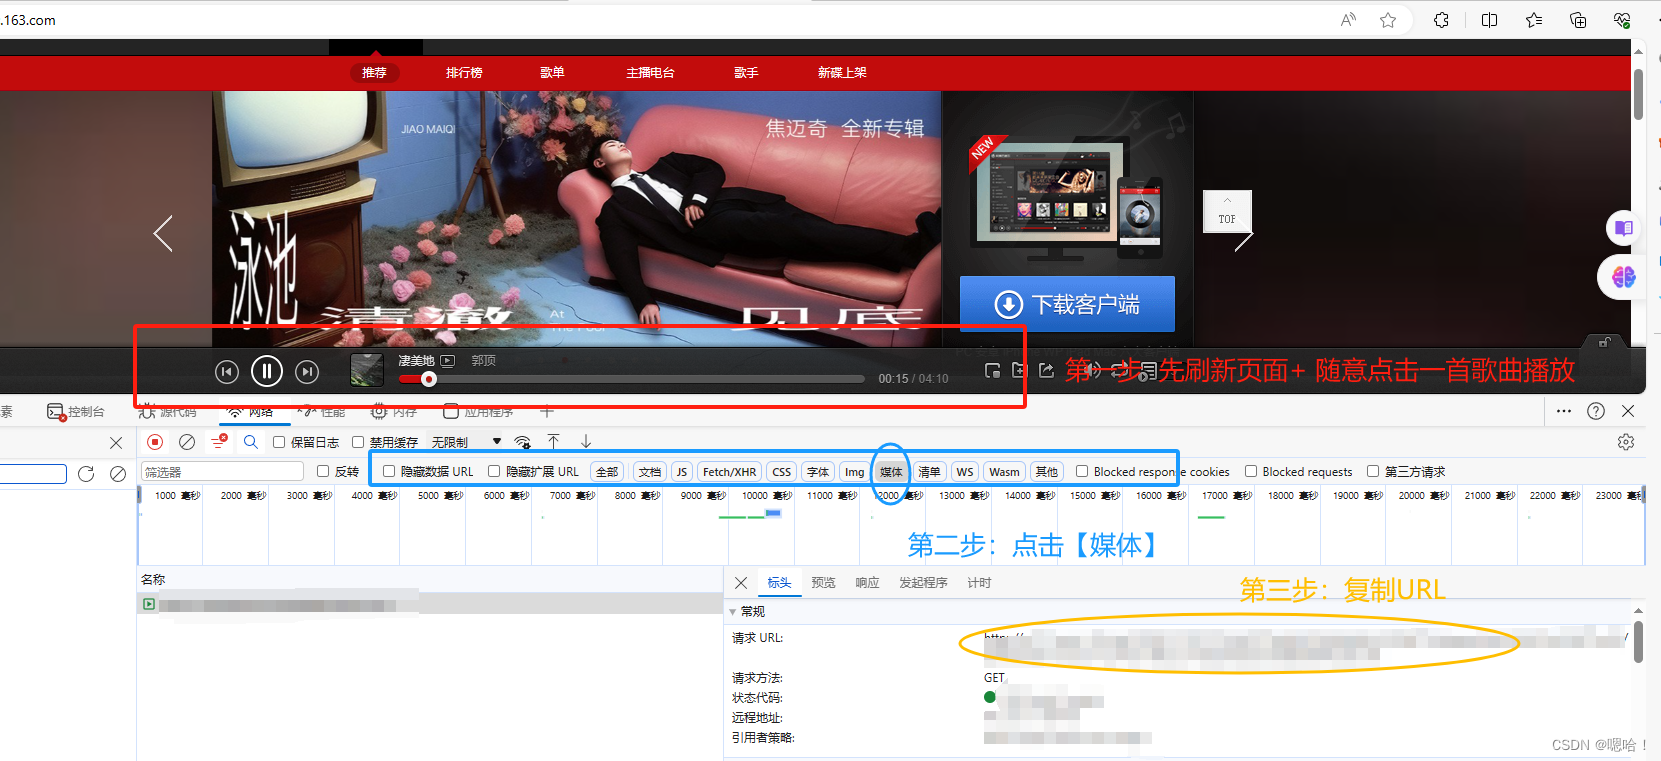Image resolution: width=1661 pixels, height=761 pixels.
Task: Clear the network log
Action: point(187,442)
